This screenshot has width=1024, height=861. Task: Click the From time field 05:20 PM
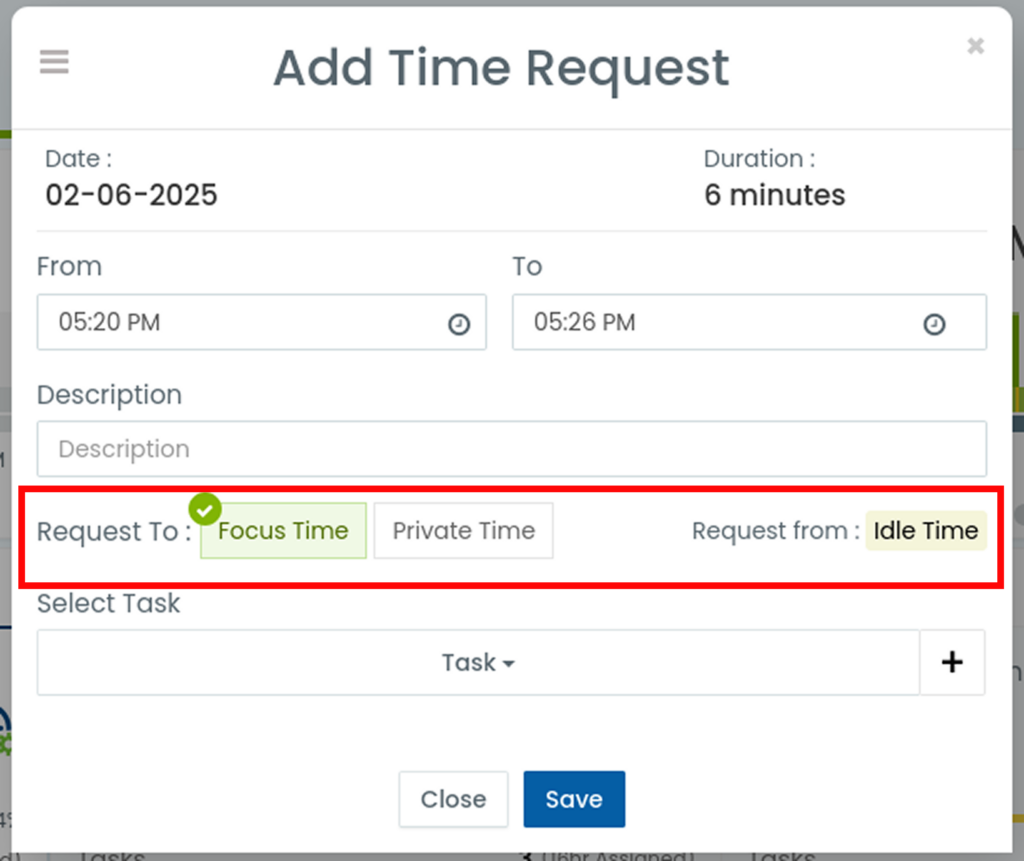tap(261, 322)
